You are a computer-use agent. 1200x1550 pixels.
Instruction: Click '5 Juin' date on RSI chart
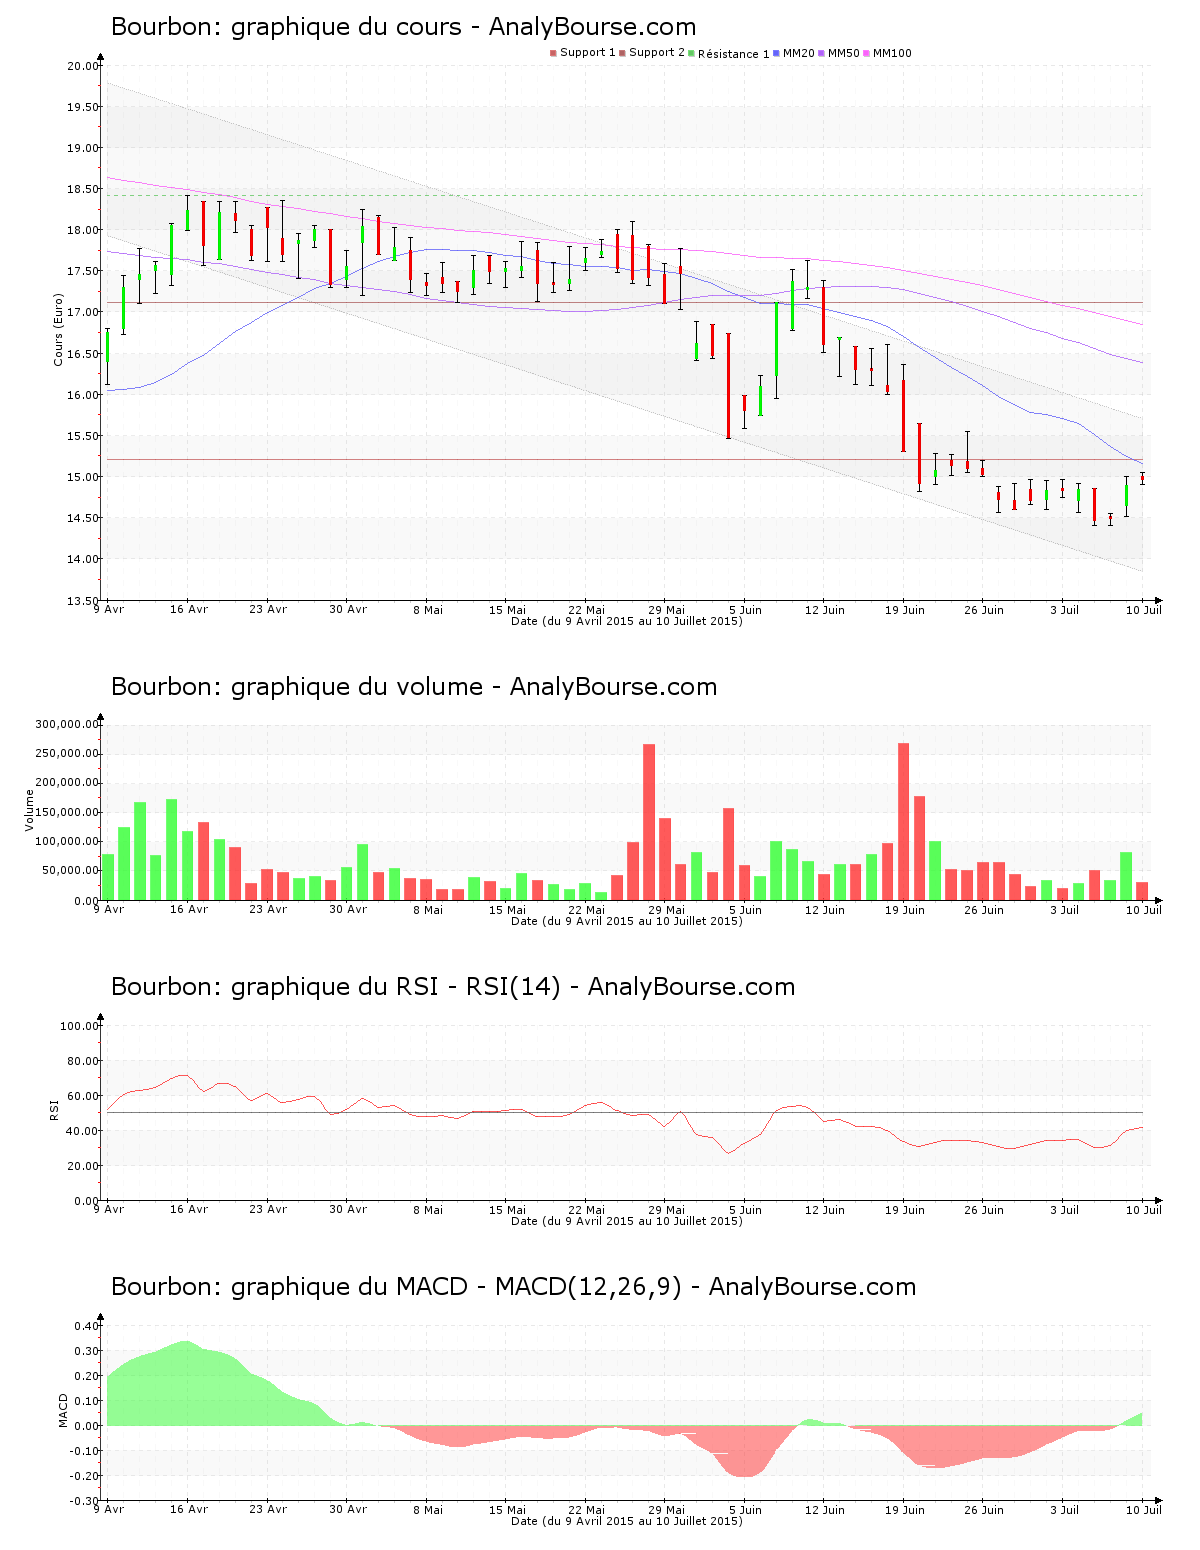click(x=745, y=1210)
